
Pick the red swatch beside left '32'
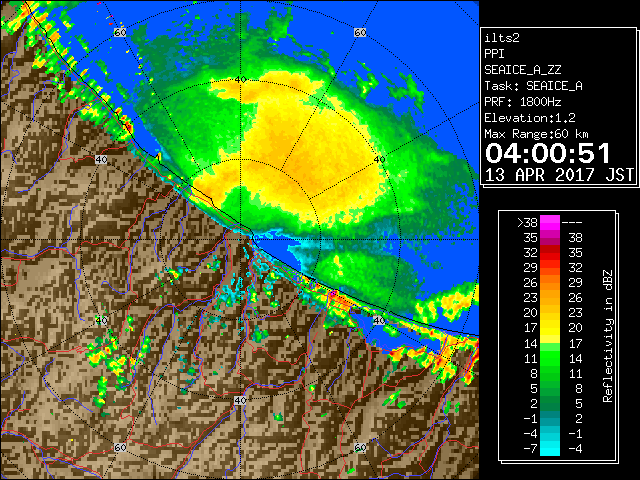[x=550, y=253]
